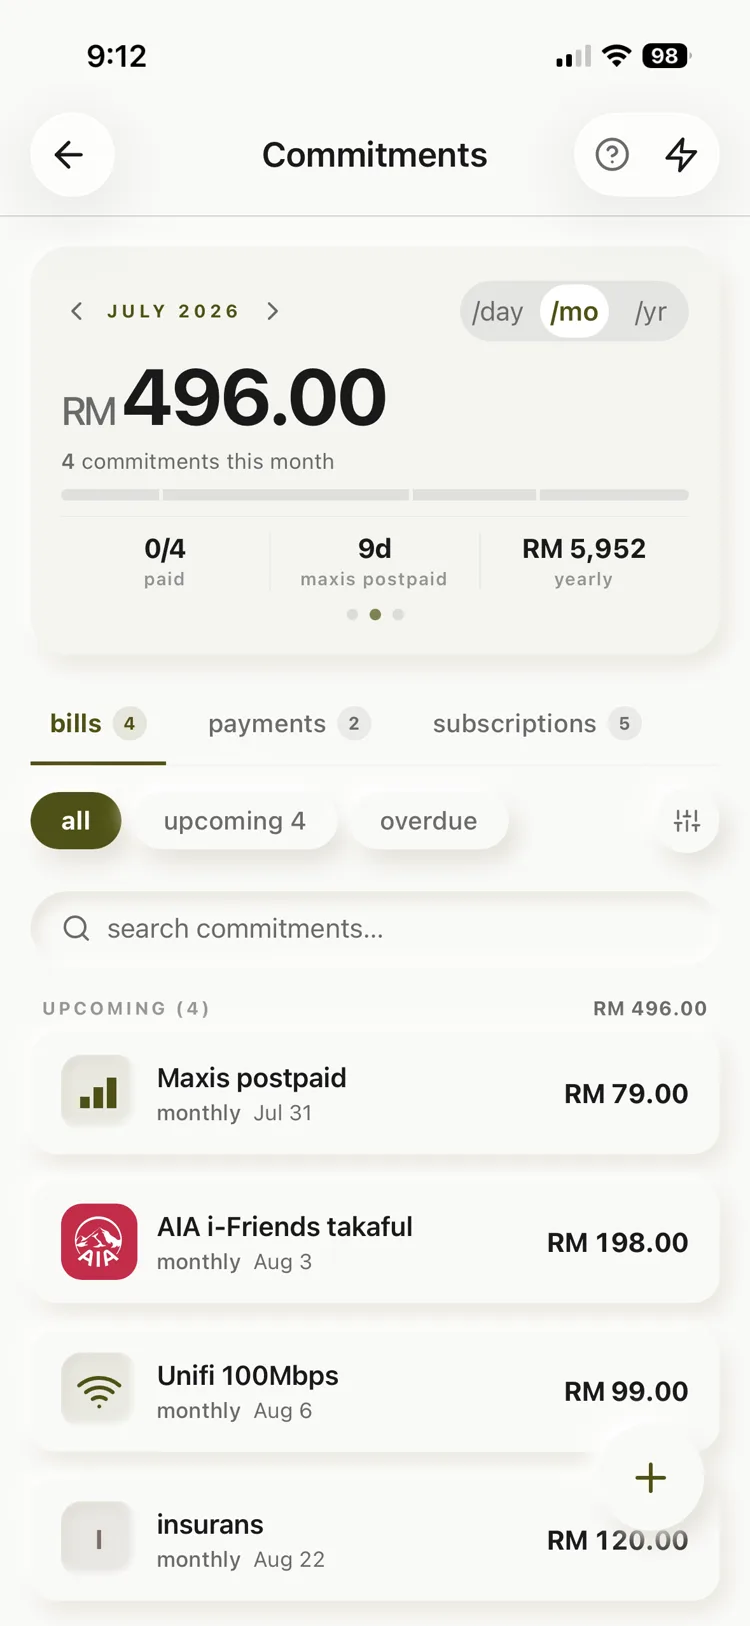
Task: Focus the search commitments field
Action: 375,929
